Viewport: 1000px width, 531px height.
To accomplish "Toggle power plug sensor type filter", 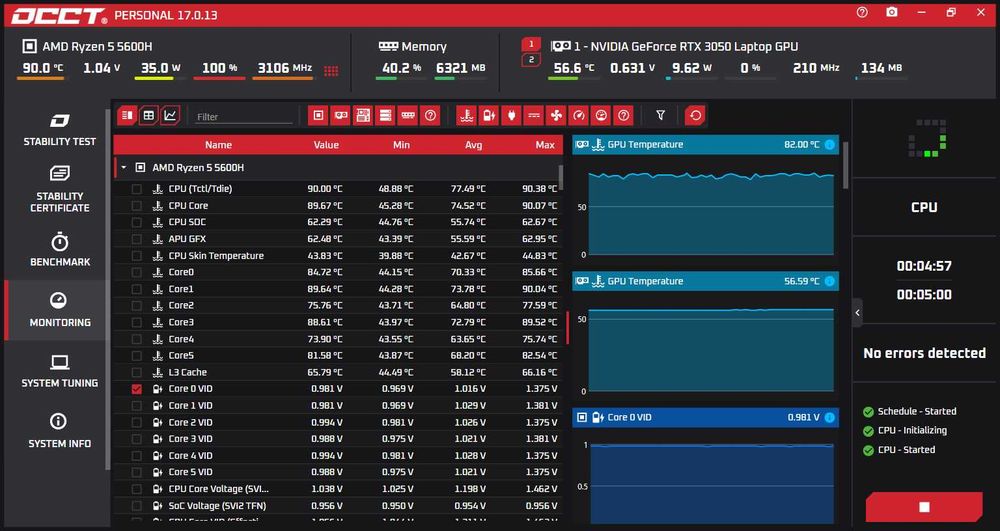I will 511,115.
